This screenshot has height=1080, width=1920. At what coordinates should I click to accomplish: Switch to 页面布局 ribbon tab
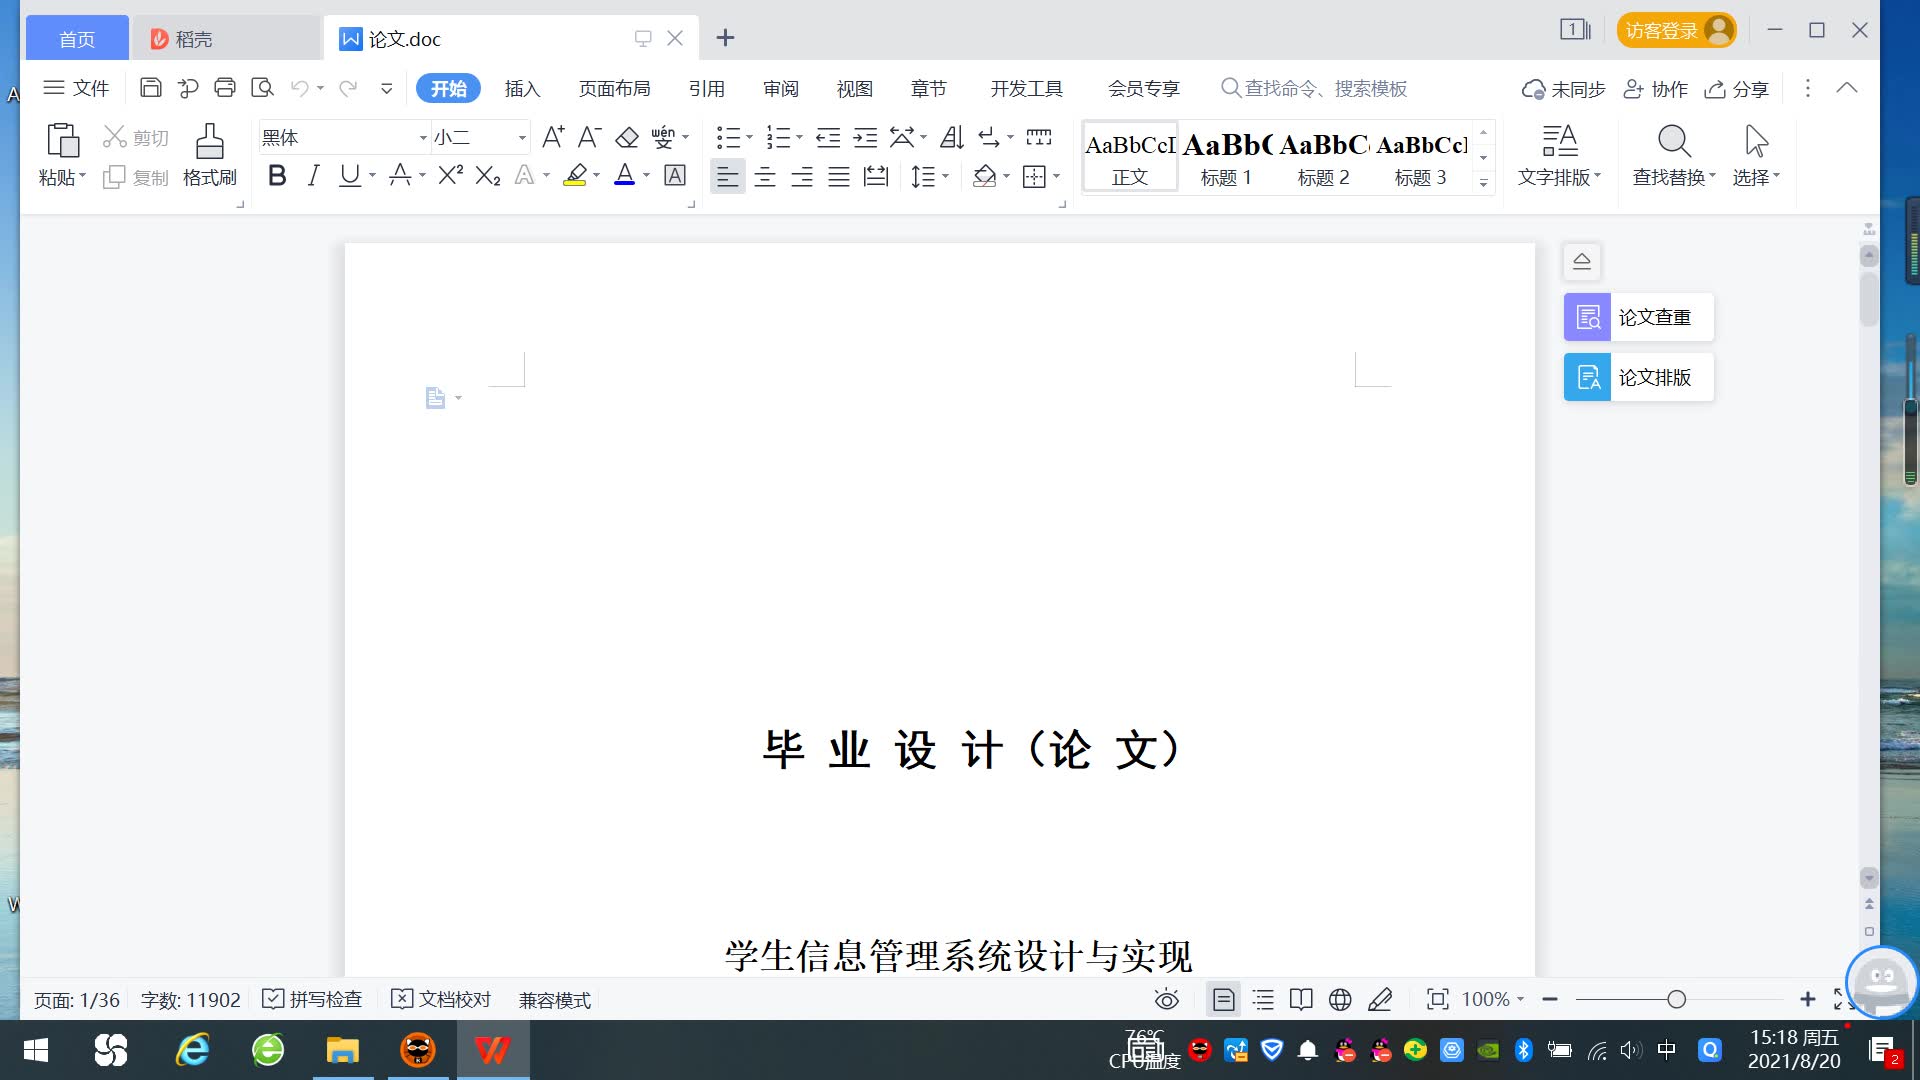[x=614, y=88]
